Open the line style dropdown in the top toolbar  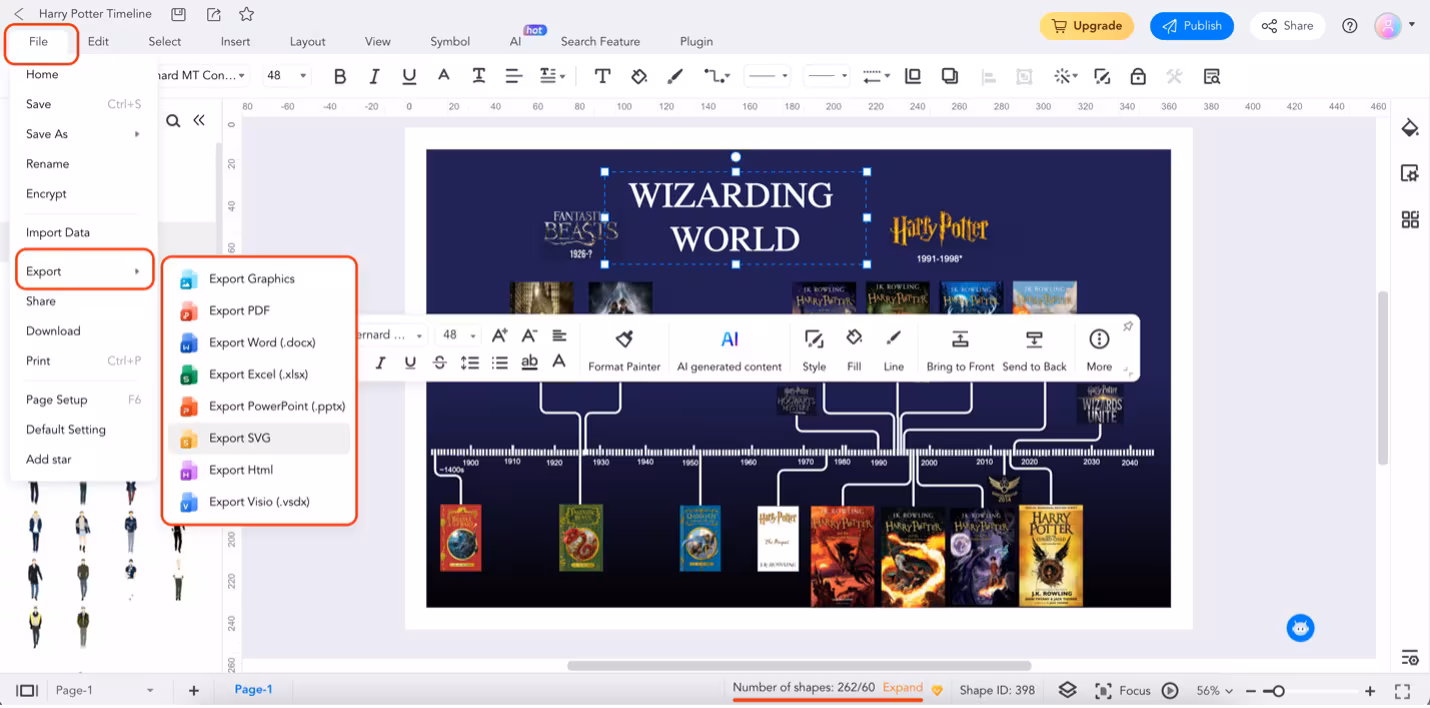tap(768, 76)
